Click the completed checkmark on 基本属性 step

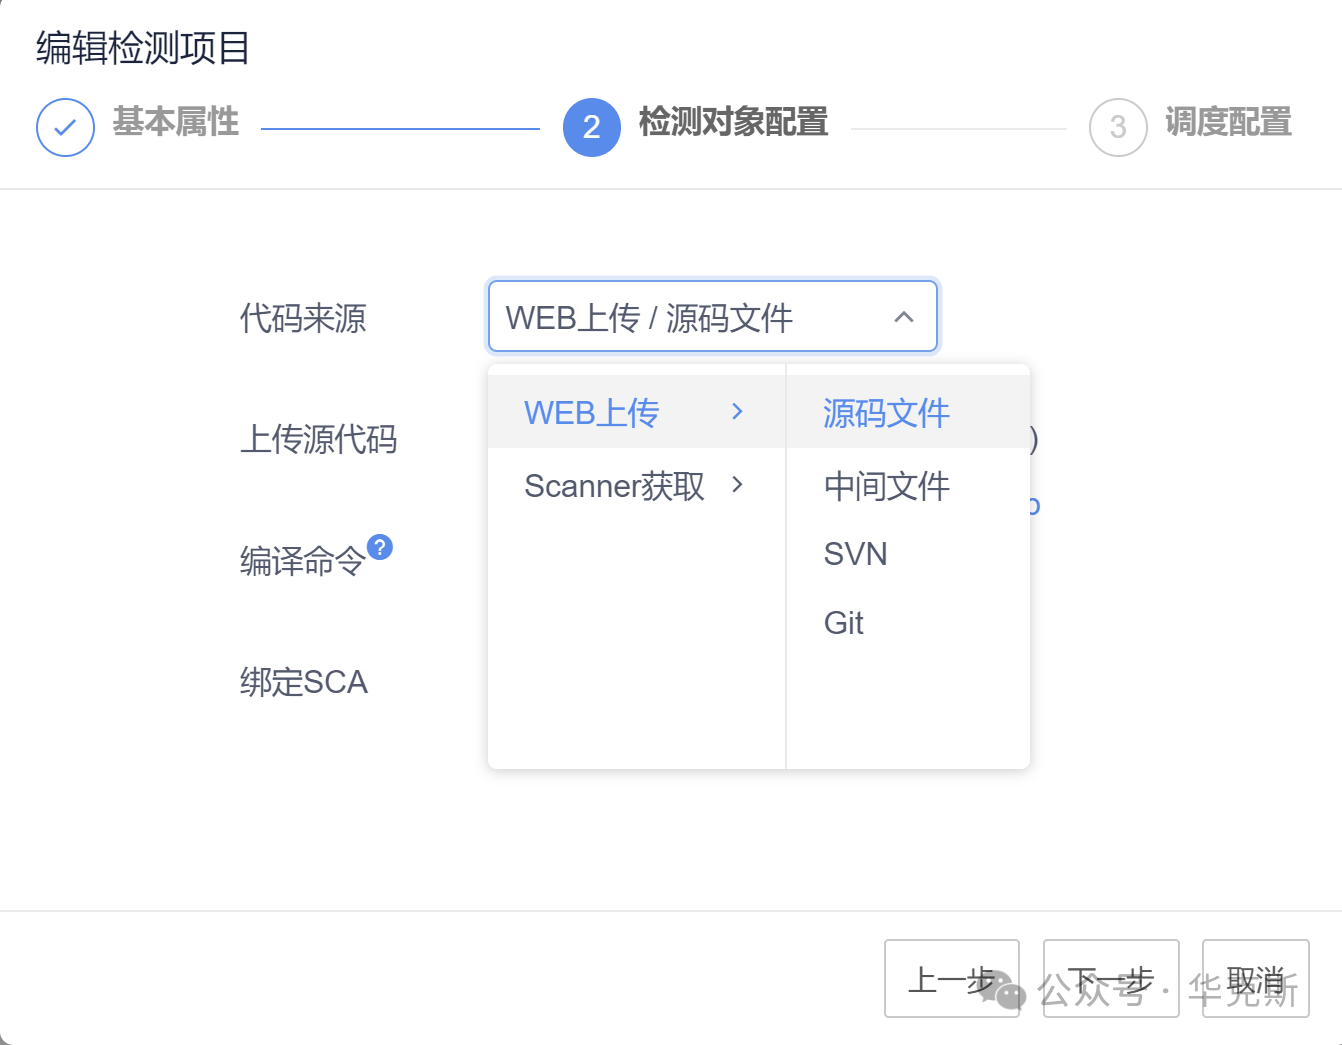[x=65, y=127]
